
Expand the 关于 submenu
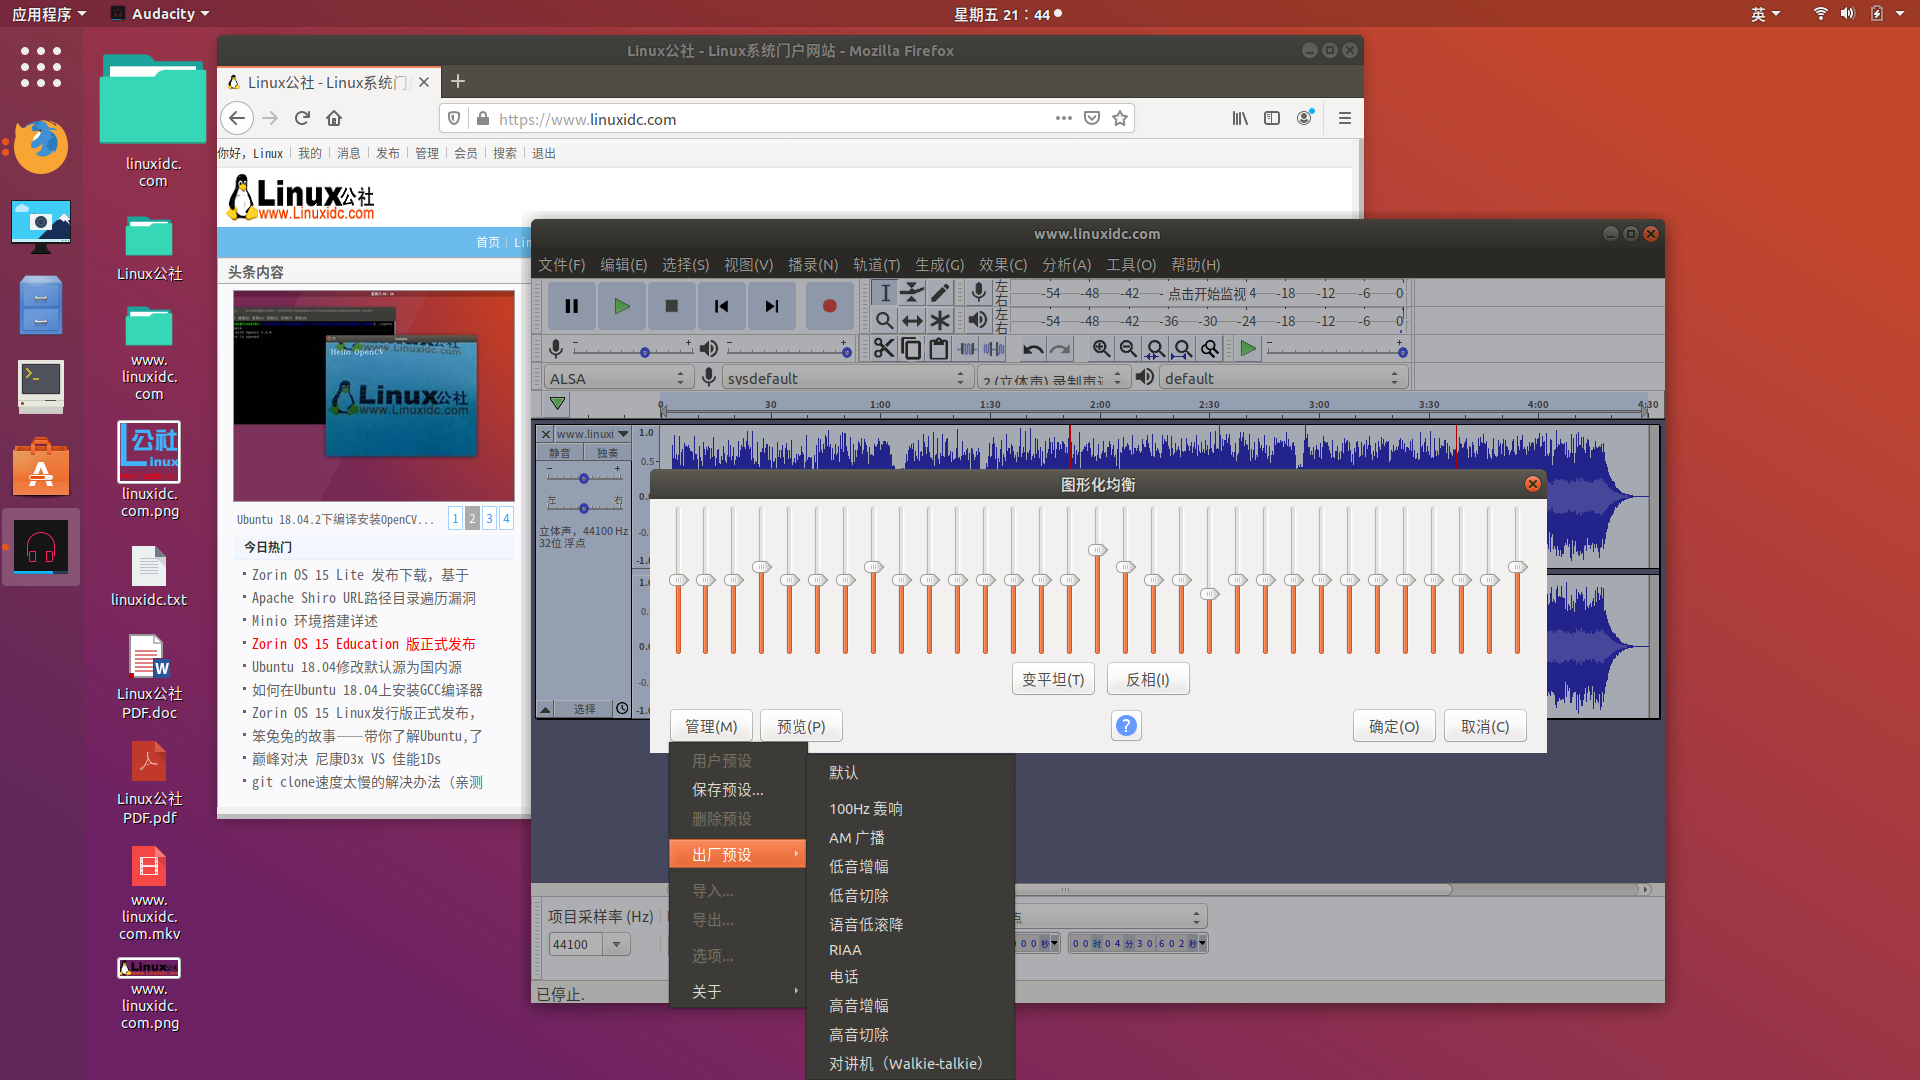coord(737,992)
